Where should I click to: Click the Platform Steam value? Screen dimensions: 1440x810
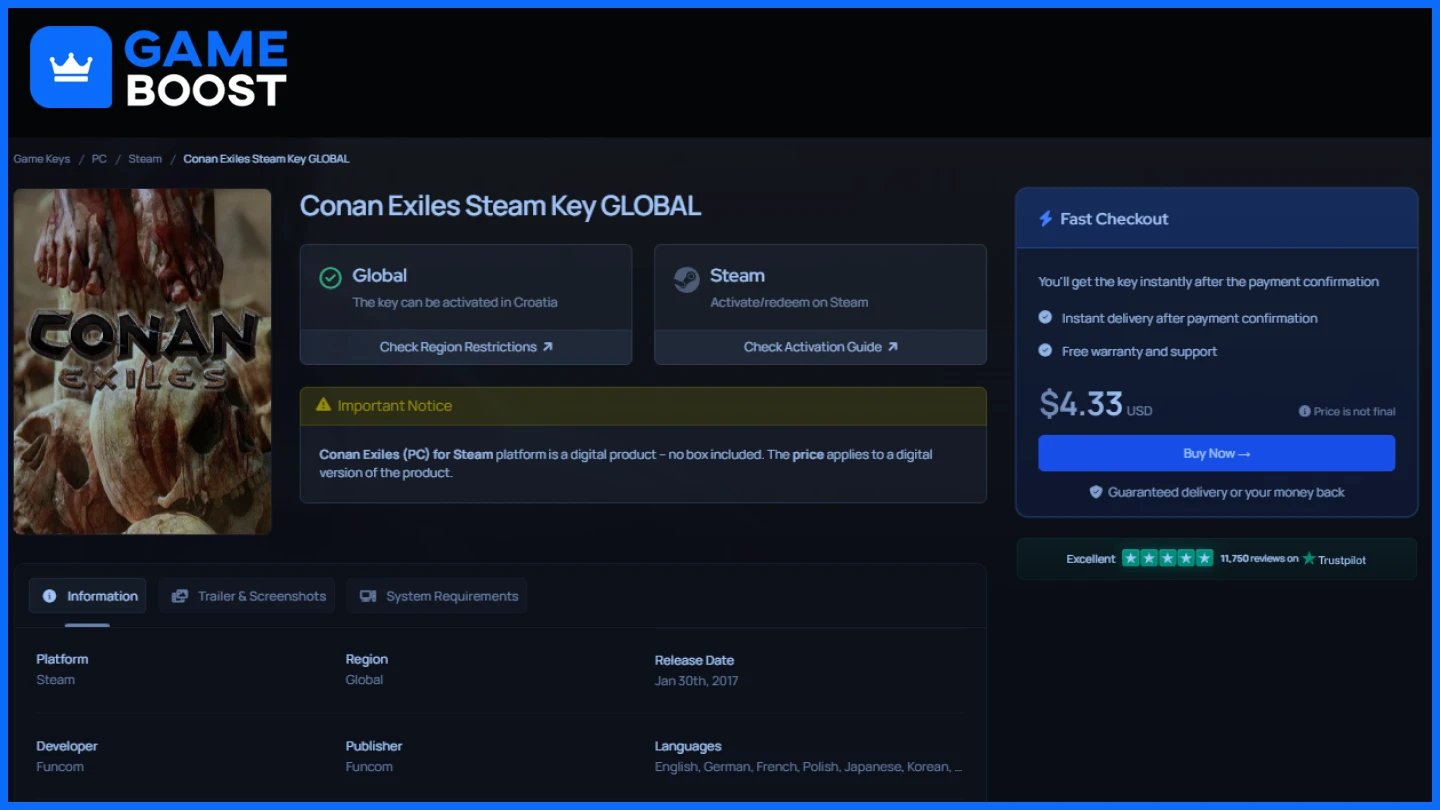tap(55, 680)
